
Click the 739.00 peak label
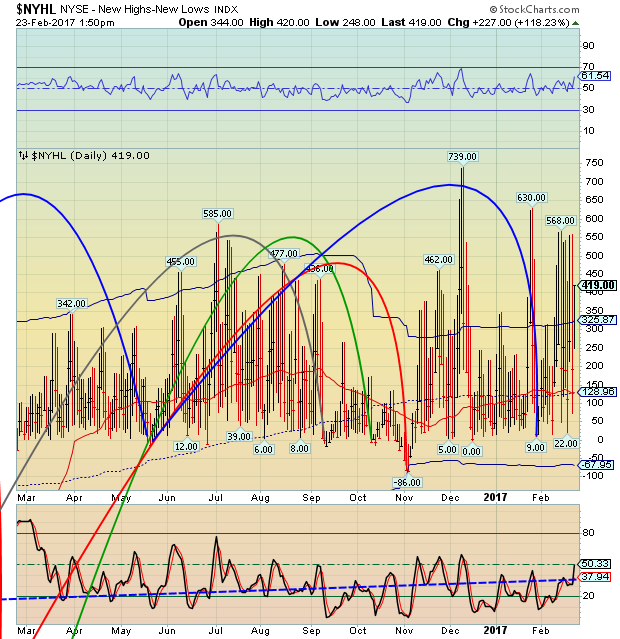pyautogui.click(x=462, y=156)
